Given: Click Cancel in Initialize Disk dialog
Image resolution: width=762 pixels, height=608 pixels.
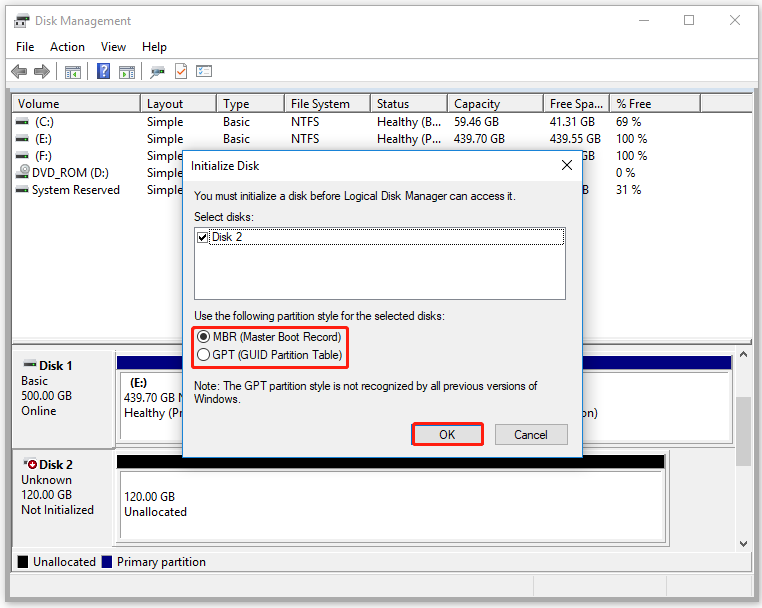Looking at the screenshot, I should 531,434.
